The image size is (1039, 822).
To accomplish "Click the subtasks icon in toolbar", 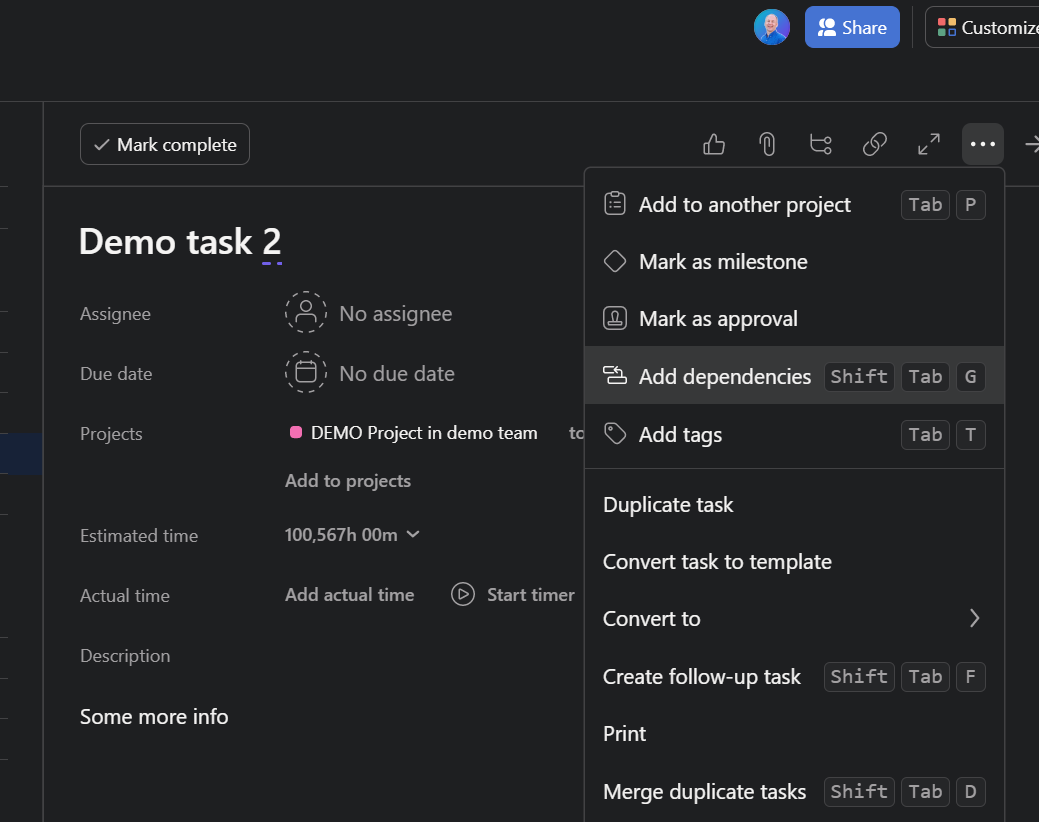I will pos(821,145).
